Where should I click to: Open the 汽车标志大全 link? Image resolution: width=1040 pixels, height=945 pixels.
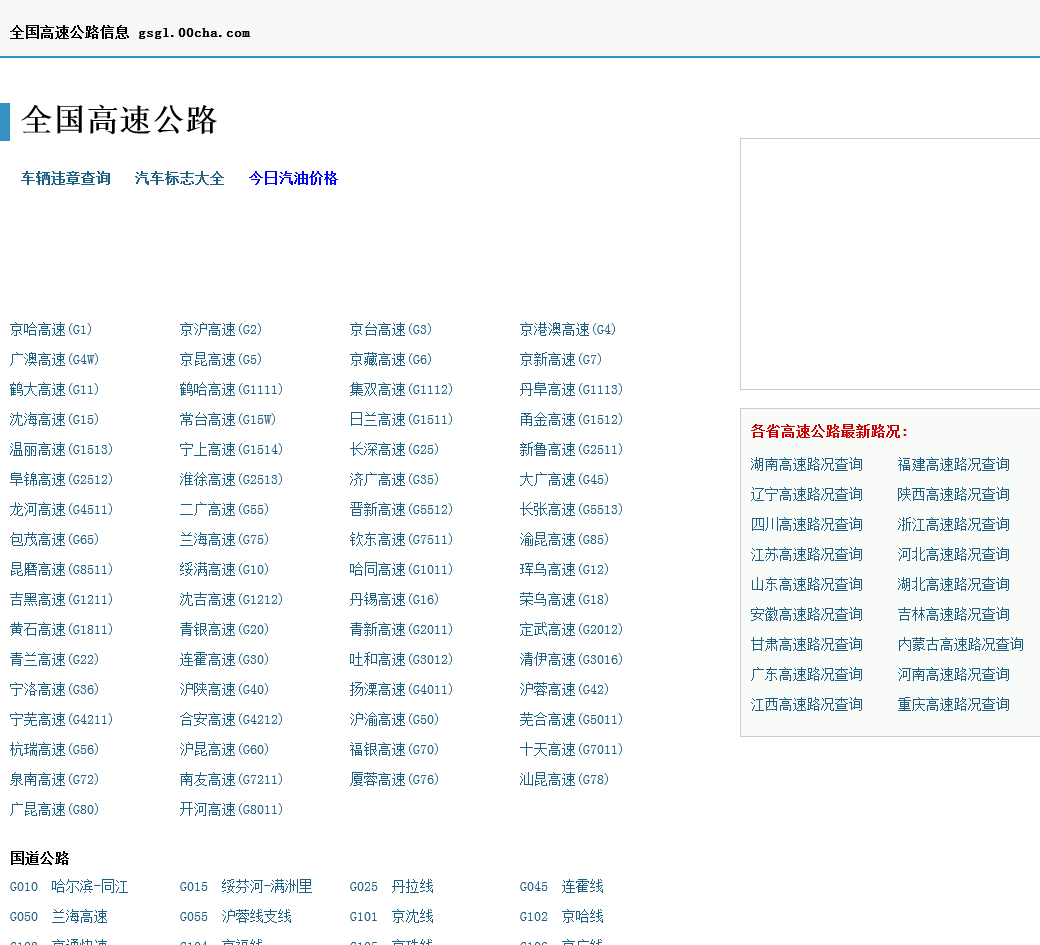coord(179,178)
